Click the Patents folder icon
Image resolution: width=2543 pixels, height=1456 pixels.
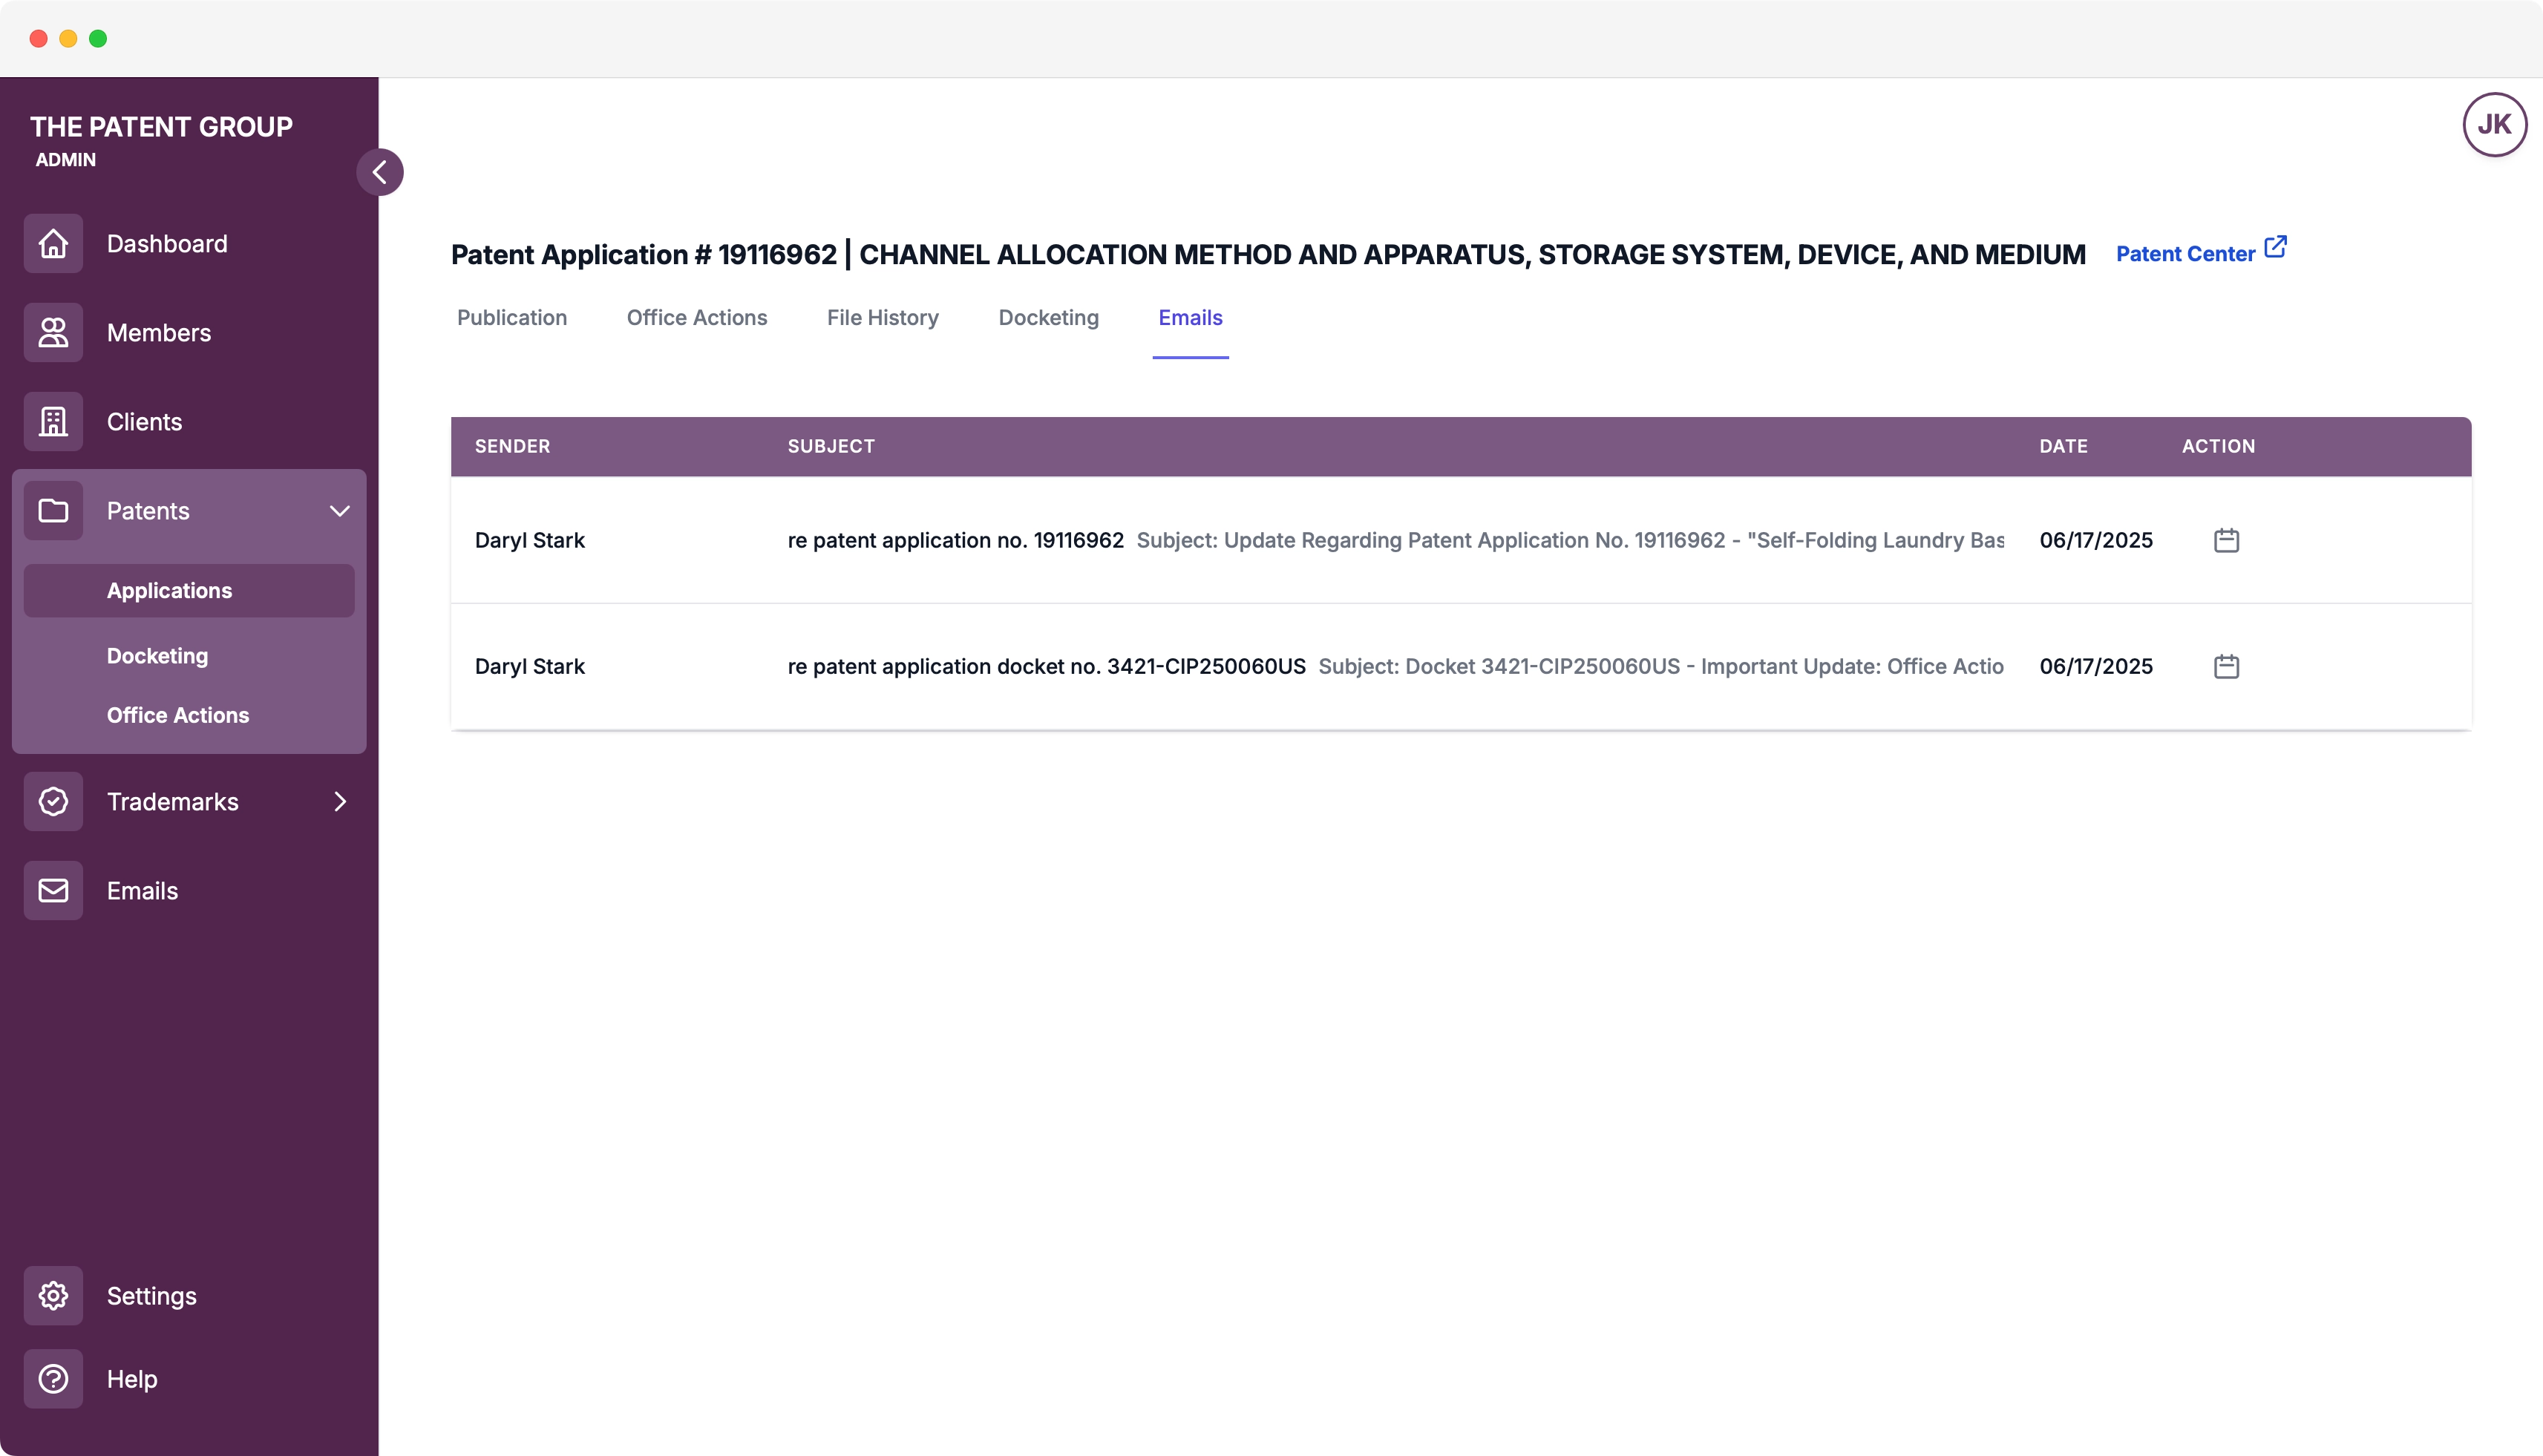(x=53, y=510)
